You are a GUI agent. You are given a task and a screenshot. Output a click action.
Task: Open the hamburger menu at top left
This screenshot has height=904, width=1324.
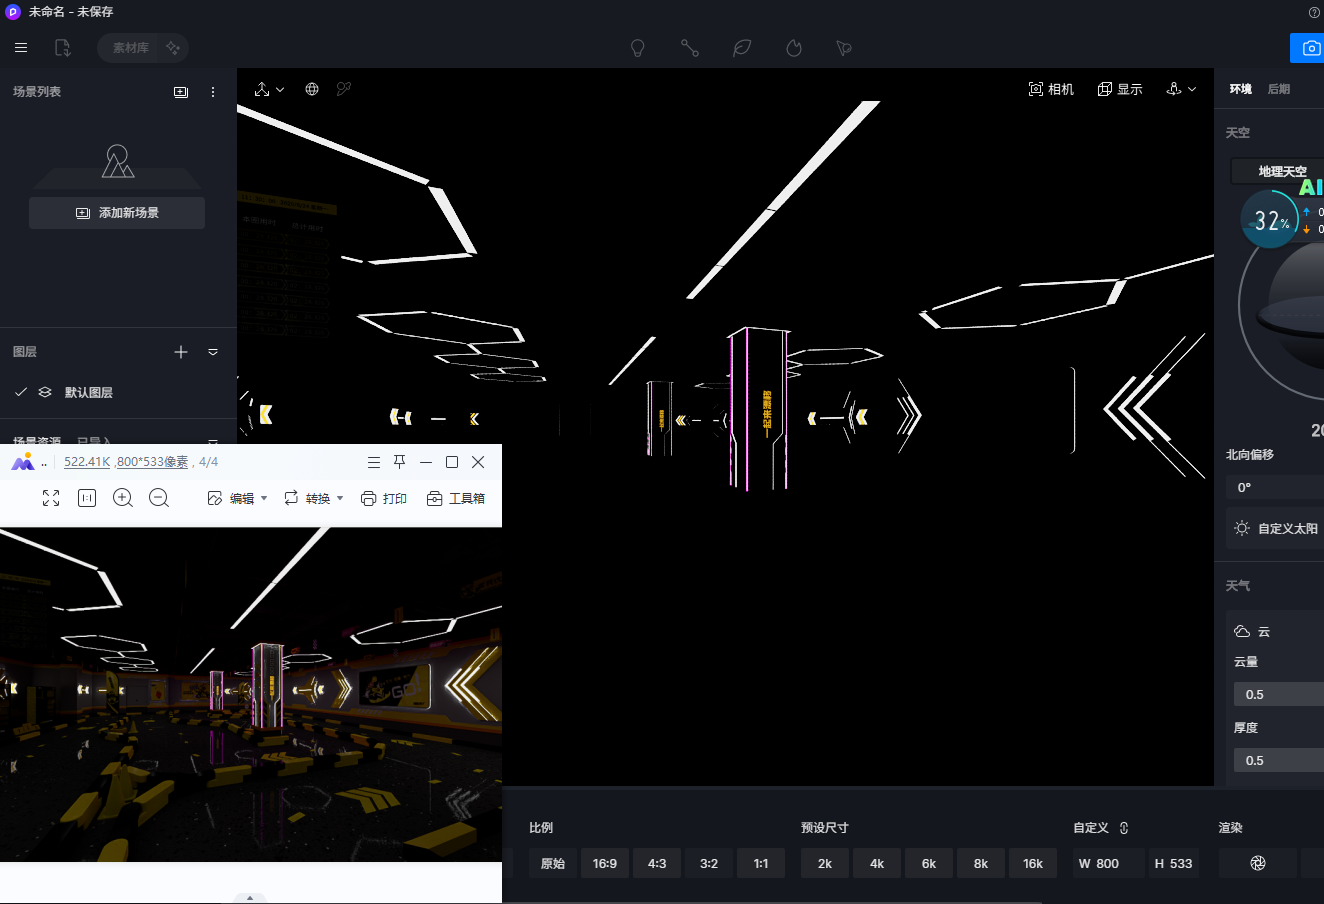pos(21,48)
